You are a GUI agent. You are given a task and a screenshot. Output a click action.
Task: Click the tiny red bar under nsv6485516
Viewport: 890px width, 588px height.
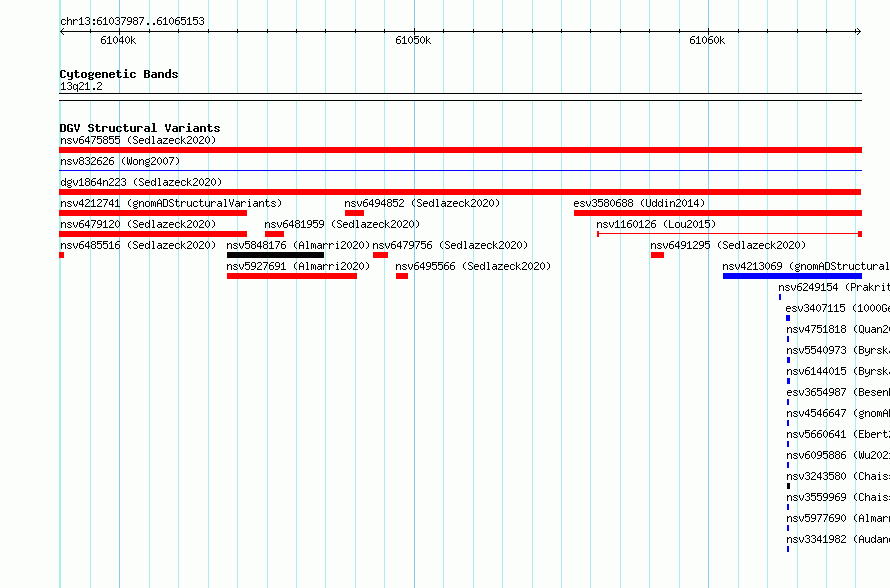click(x=61, y=255)
